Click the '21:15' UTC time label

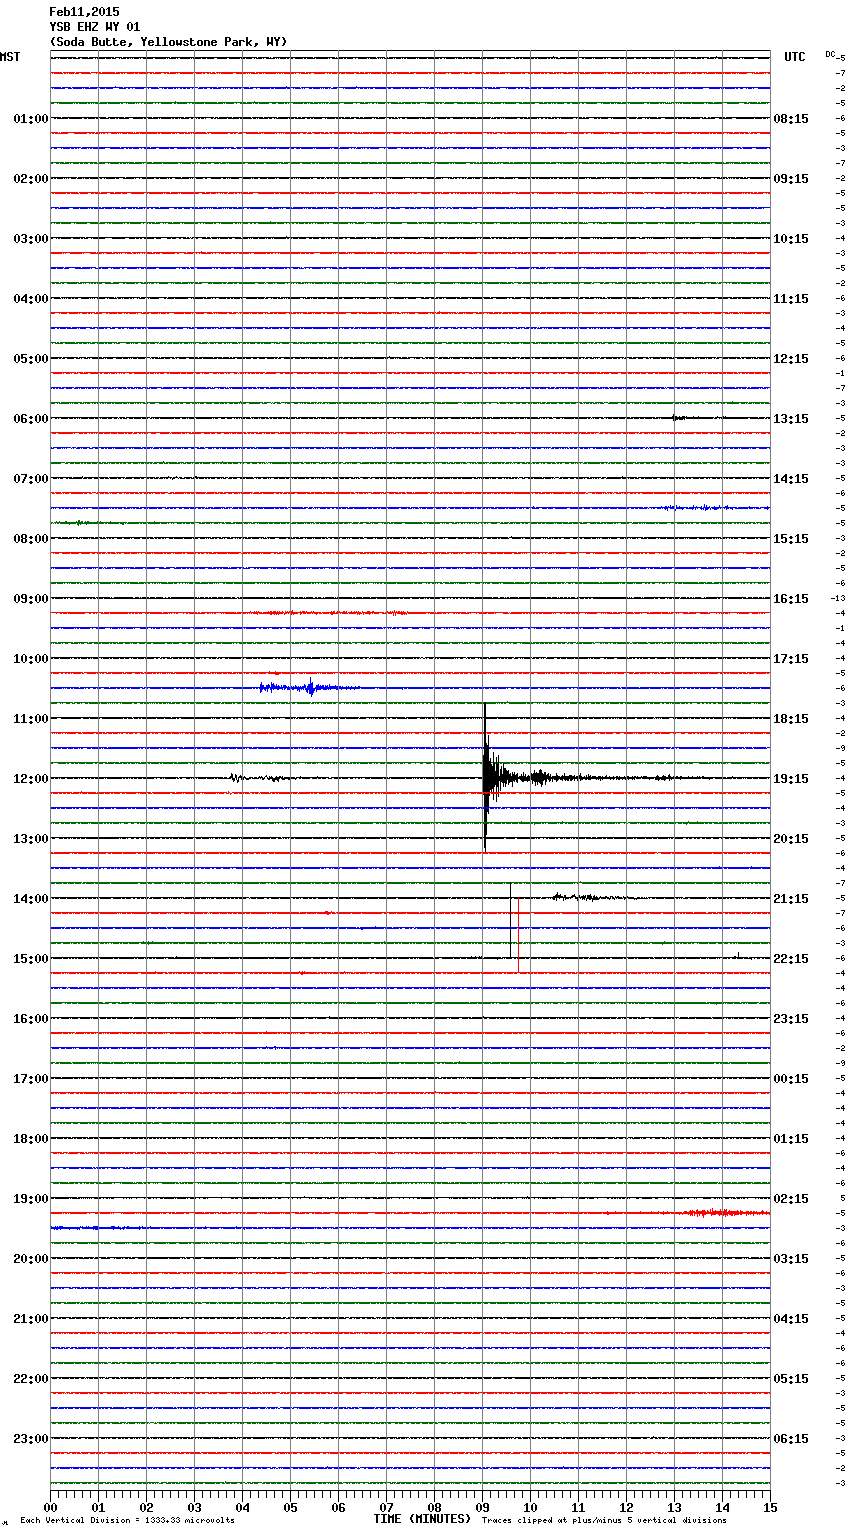(791, 899)
